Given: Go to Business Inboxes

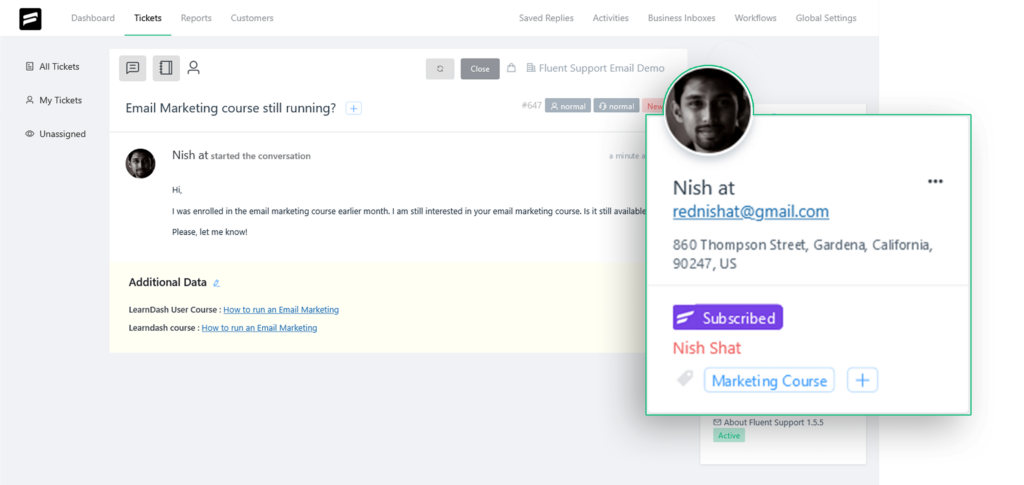Looking at the screenshot, I should pos(681,18).
